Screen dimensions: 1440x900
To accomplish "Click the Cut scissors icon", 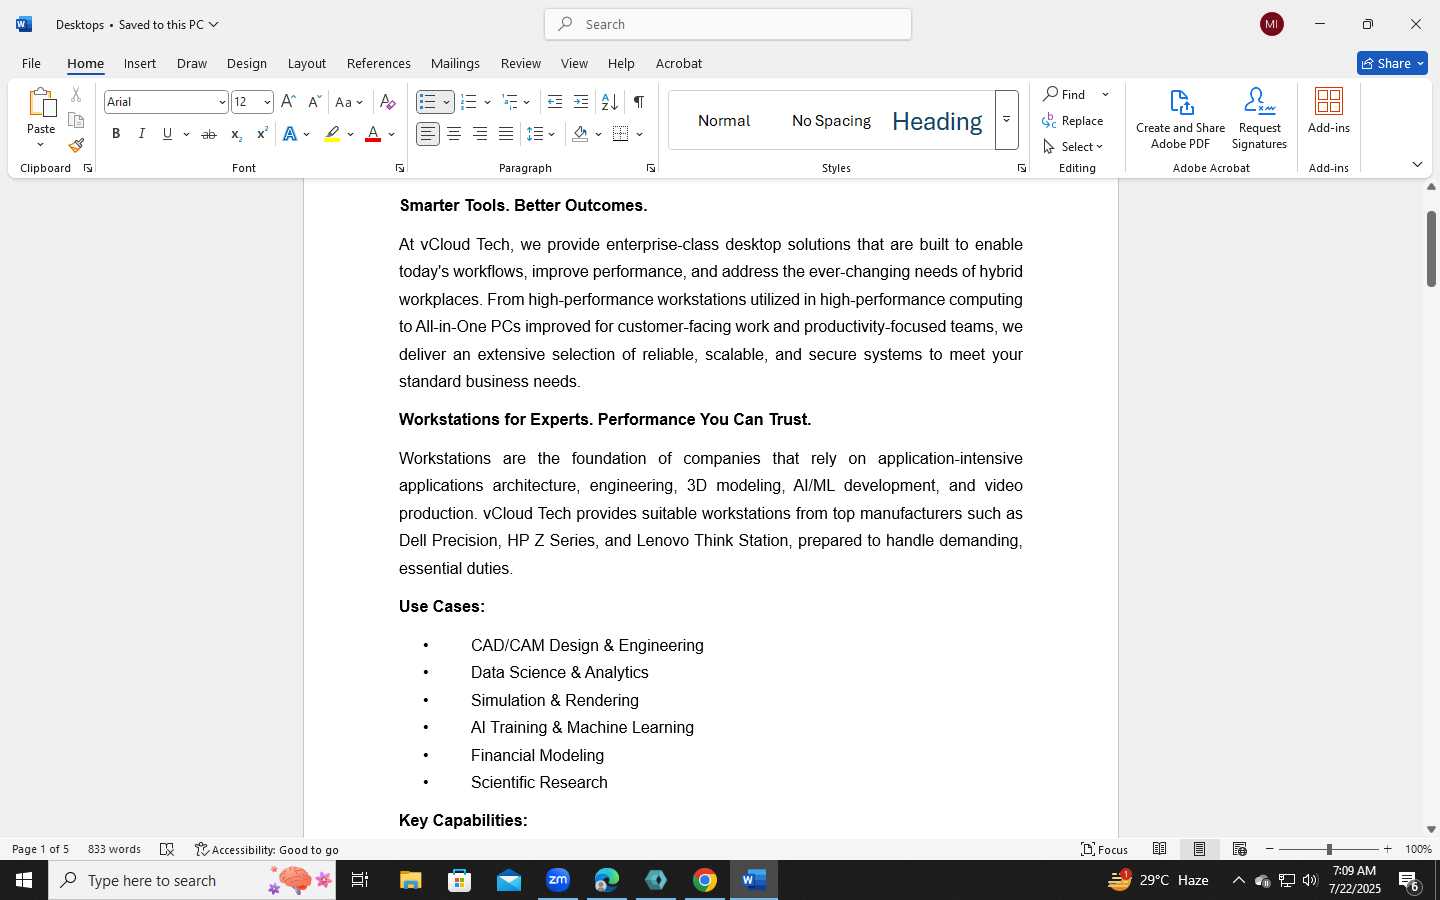I will 76,95.
